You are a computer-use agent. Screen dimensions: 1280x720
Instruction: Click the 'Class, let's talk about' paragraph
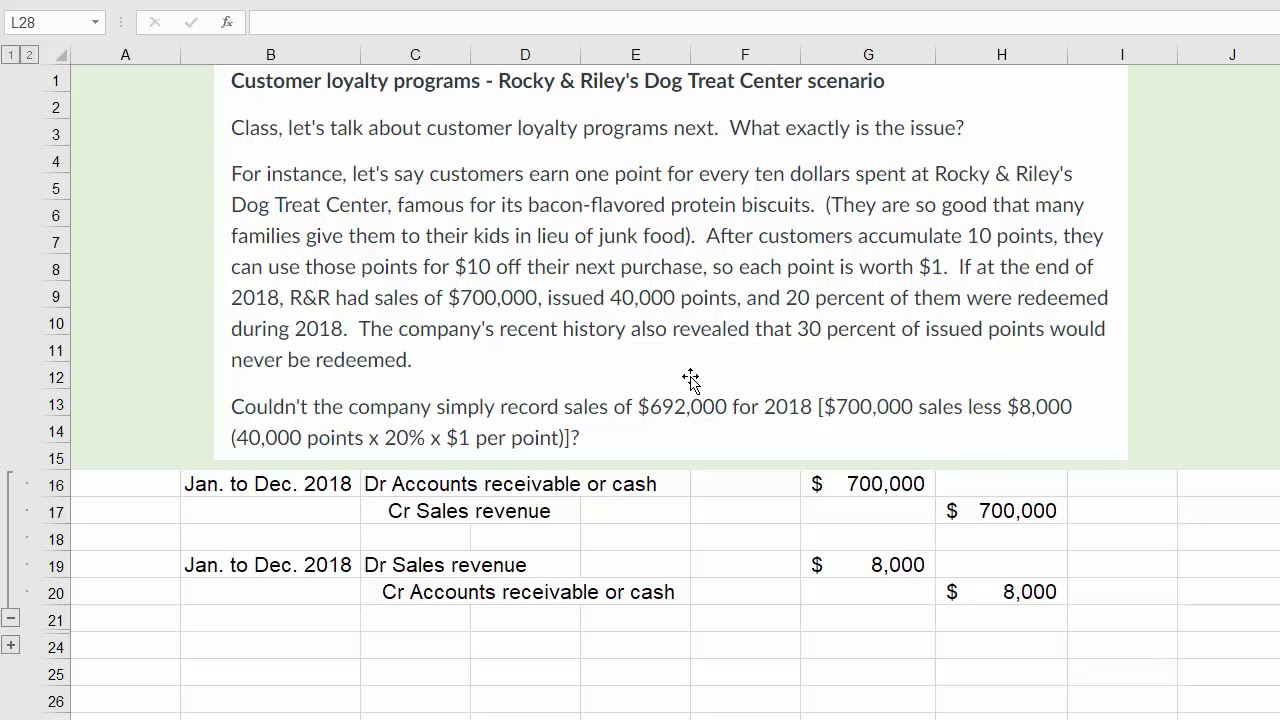tap(597, 128)
